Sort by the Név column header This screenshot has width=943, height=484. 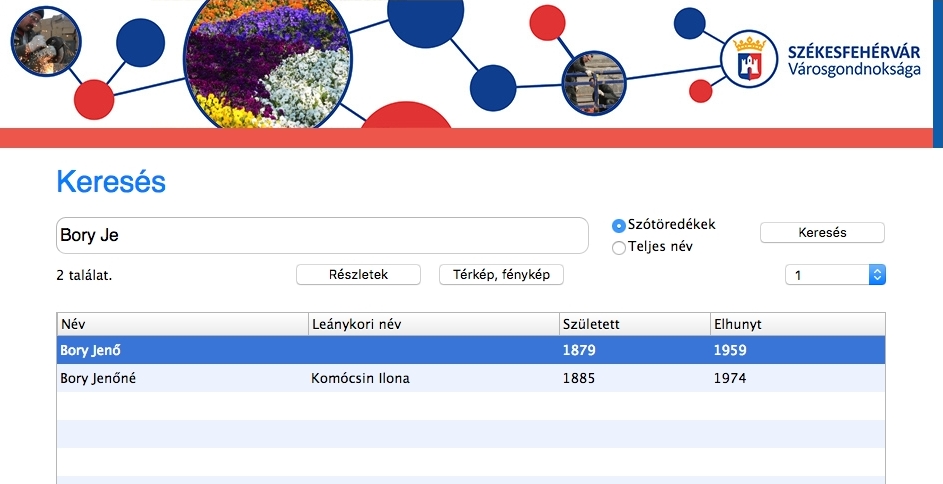(182, 324)
